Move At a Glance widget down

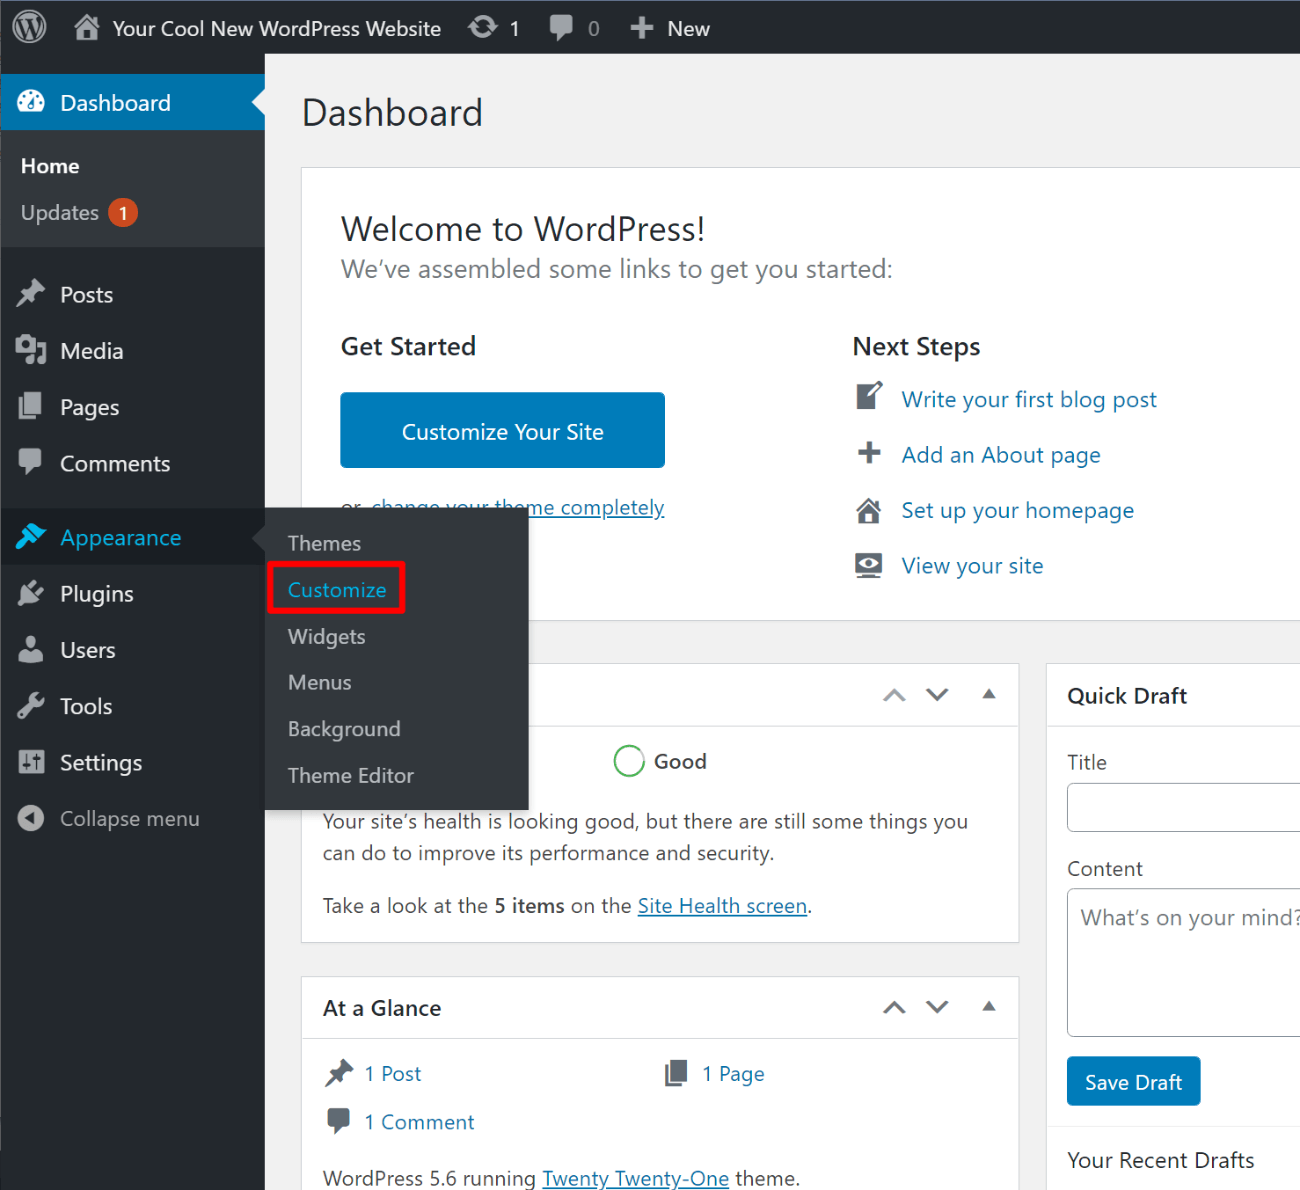point(937,1007)
